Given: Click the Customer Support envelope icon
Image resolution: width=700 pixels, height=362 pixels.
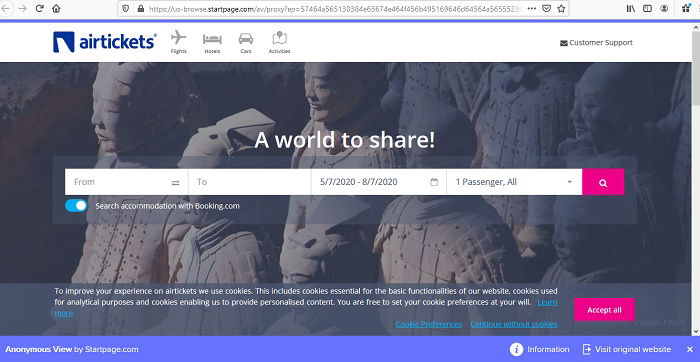Looking at the screenshot, I should pos(563,43).
